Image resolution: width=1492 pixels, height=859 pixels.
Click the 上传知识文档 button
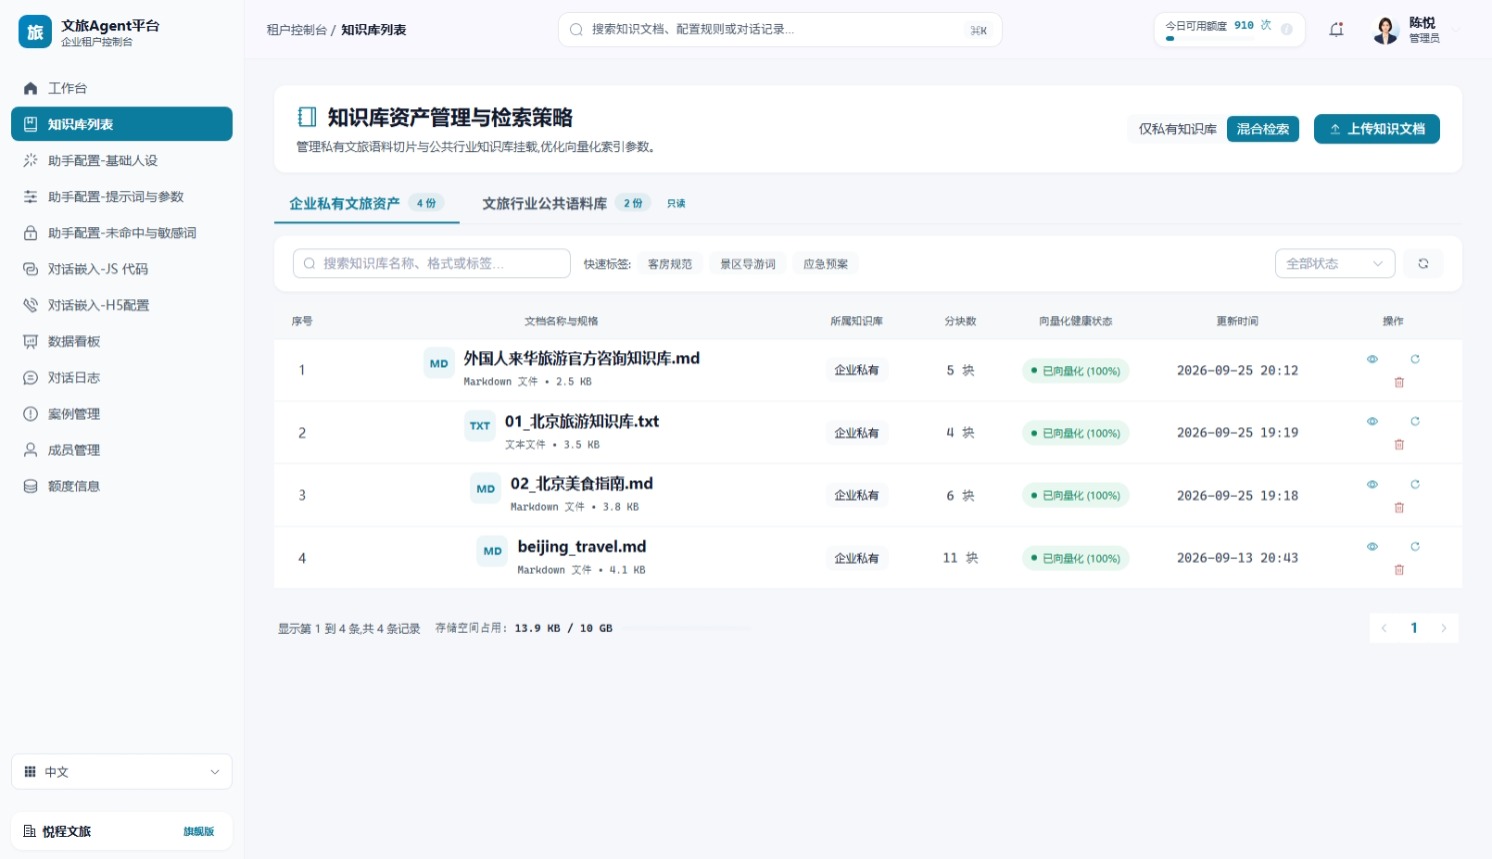click(x=1377, y=129)
